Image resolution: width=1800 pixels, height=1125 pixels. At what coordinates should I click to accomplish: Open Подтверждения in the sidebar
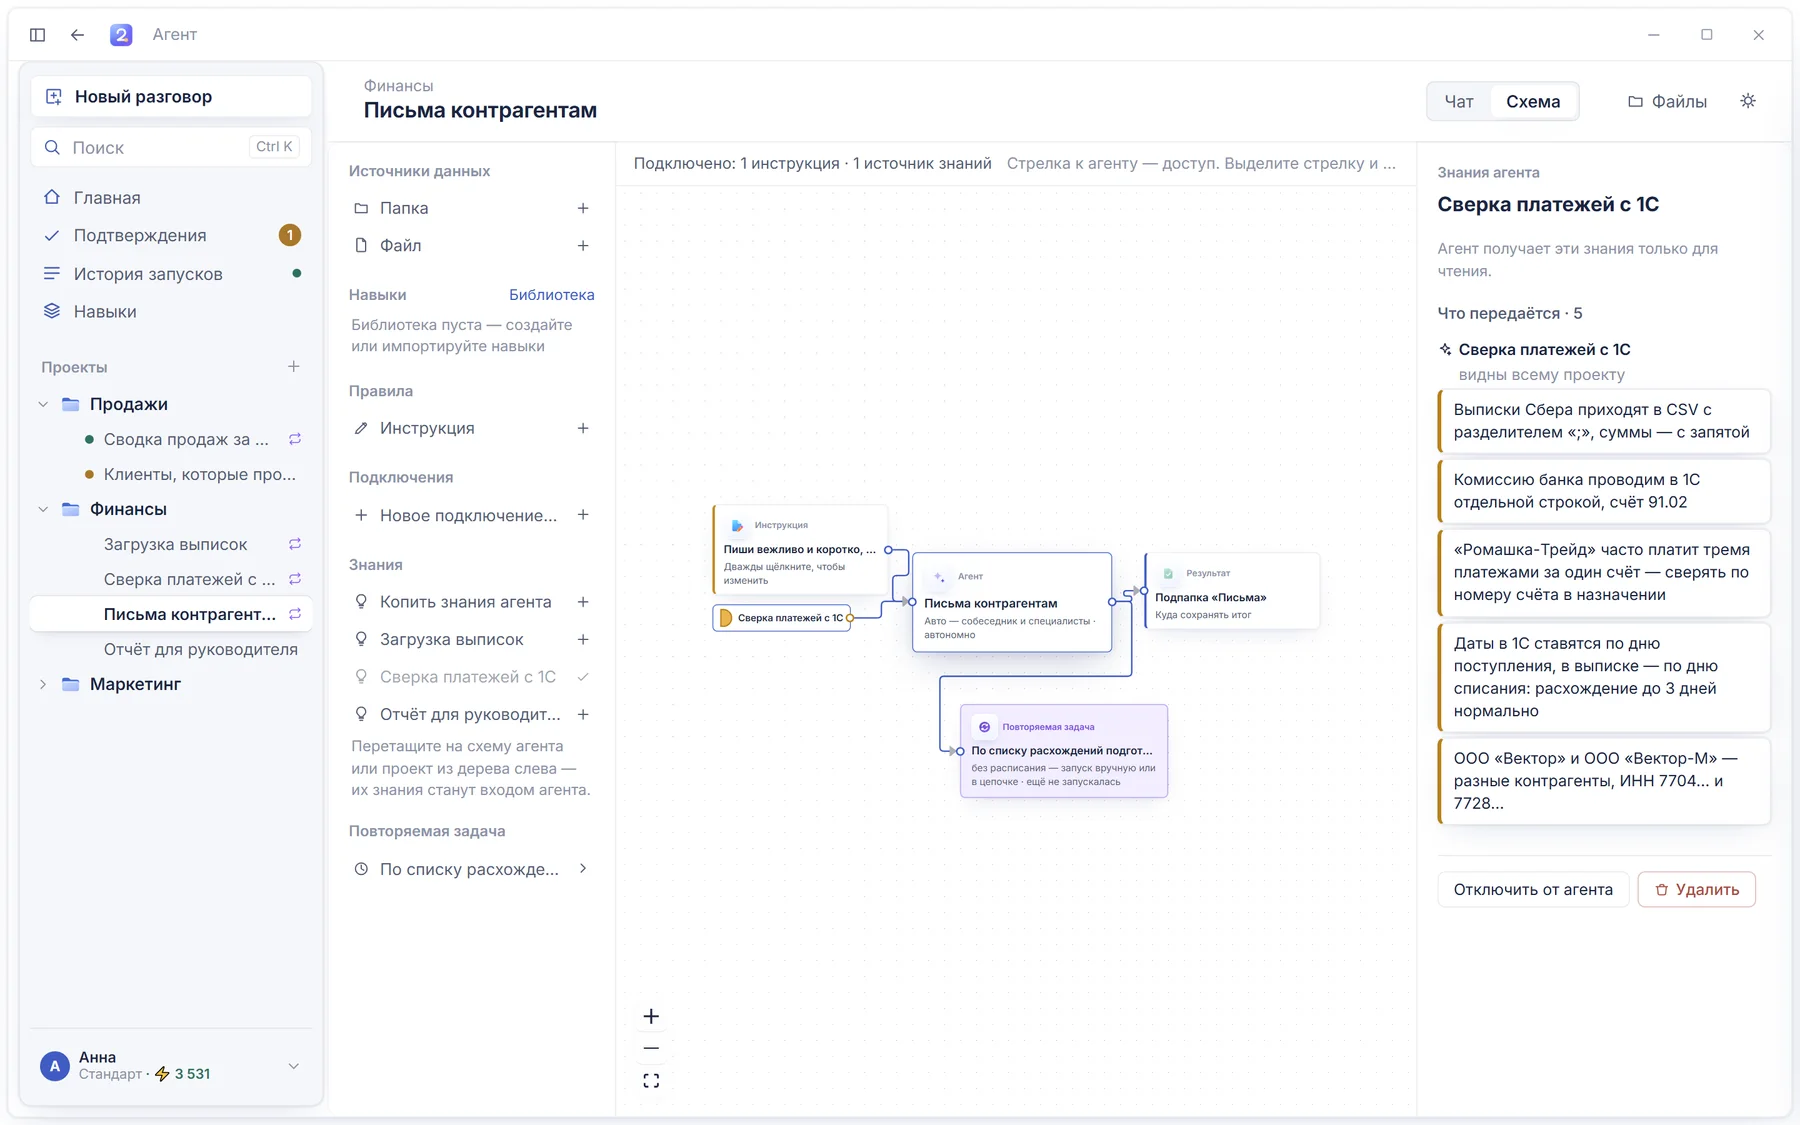pos(171,235)
